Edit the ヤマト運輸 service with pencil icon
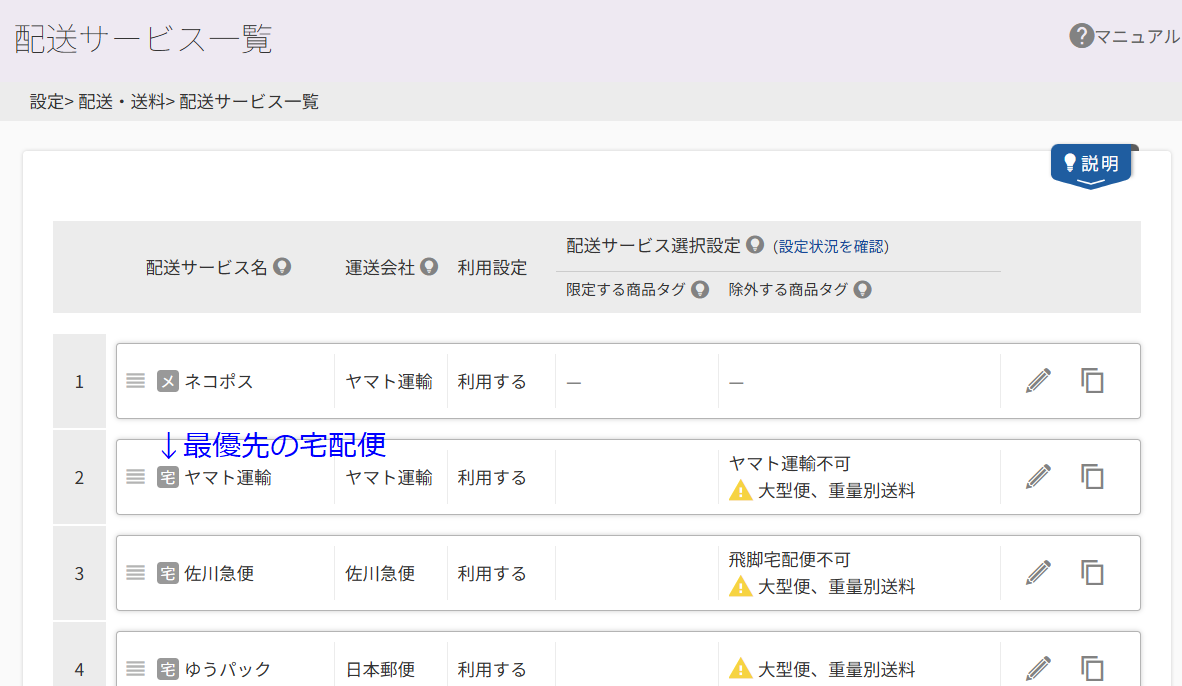Screen dimensions: 1182x686 (1038, 476)
